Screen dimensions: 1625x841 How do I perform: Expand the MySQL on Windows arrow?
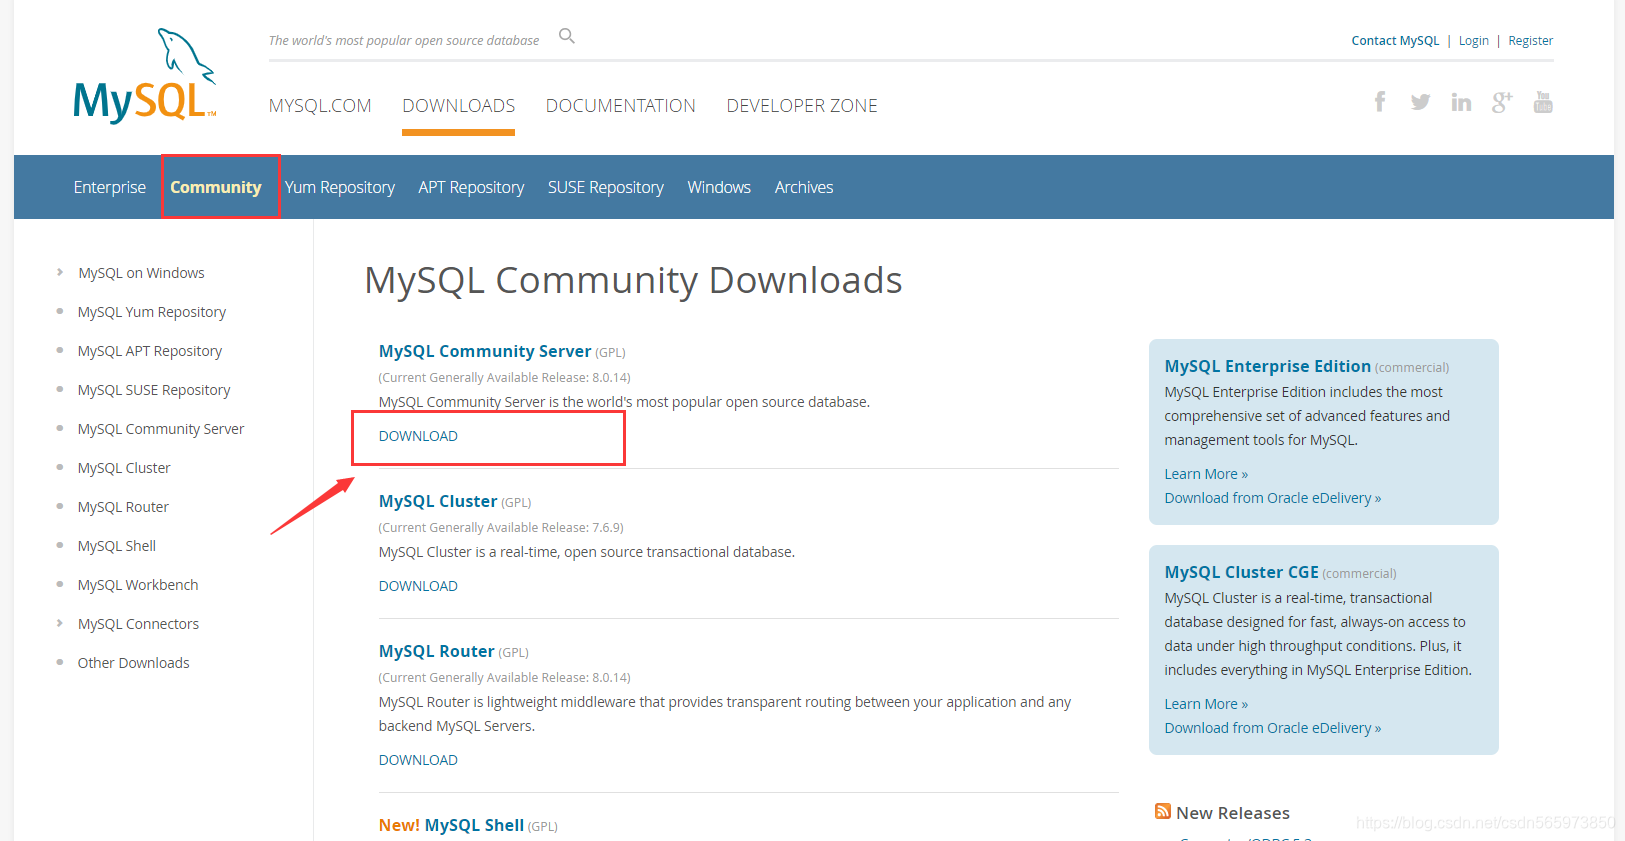(x=60, y=272)
